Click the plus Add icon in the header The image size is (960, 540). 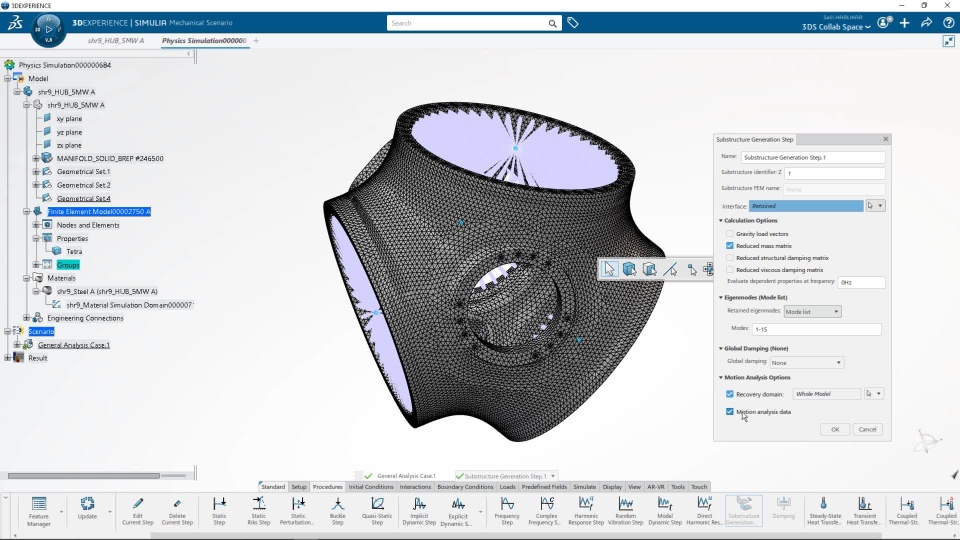click(904, 23)
